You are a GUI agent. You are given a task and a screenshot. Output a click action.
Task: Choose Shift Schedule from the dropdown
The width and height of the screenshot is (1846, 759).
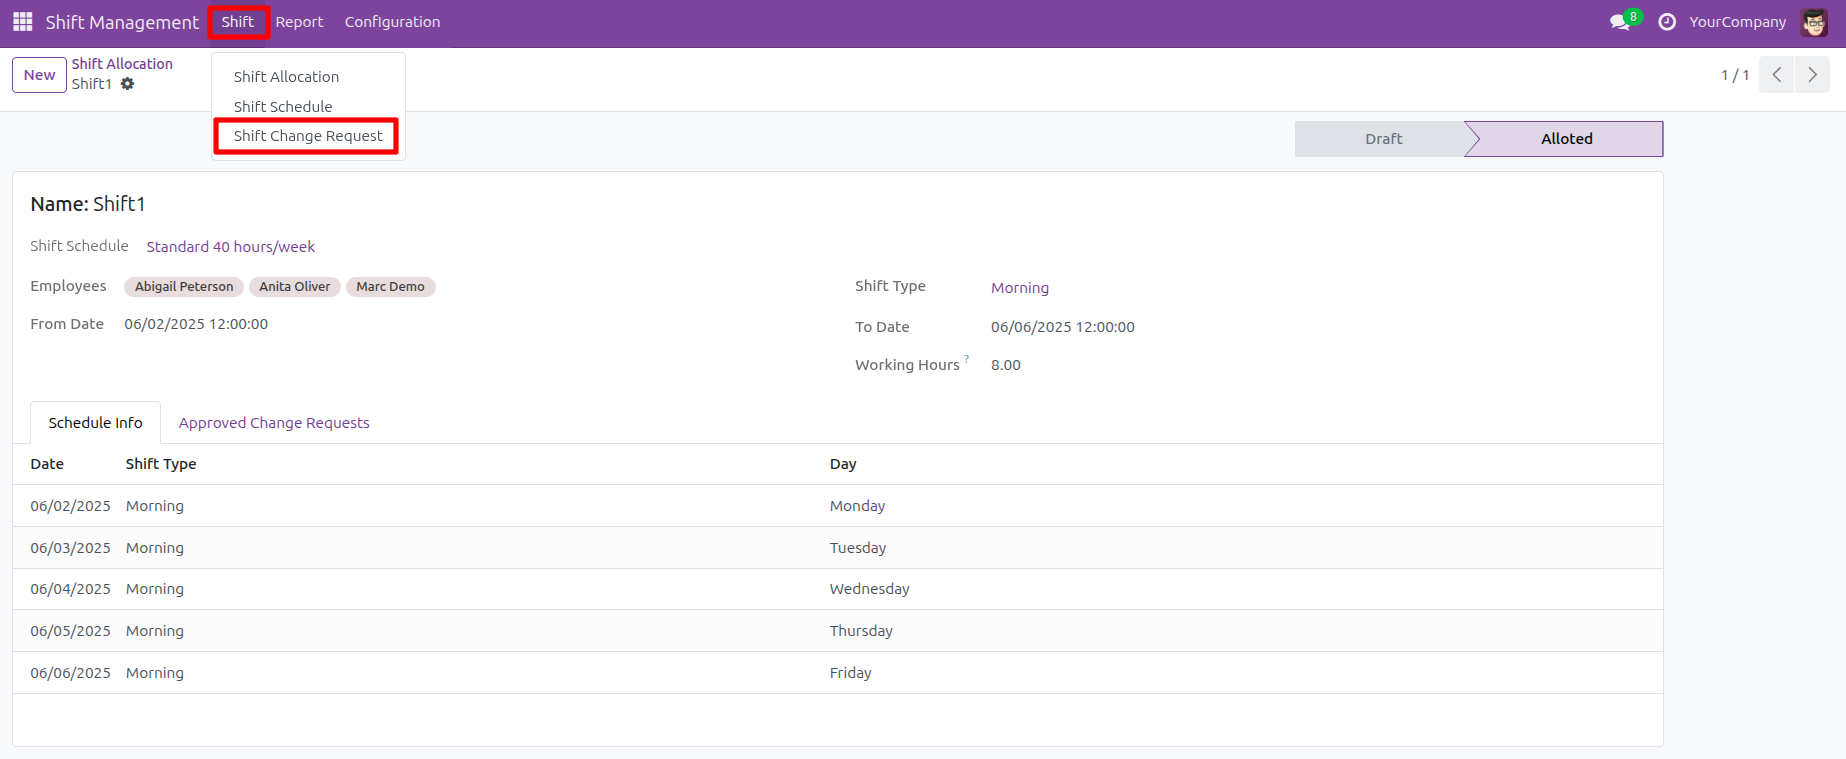283,106
